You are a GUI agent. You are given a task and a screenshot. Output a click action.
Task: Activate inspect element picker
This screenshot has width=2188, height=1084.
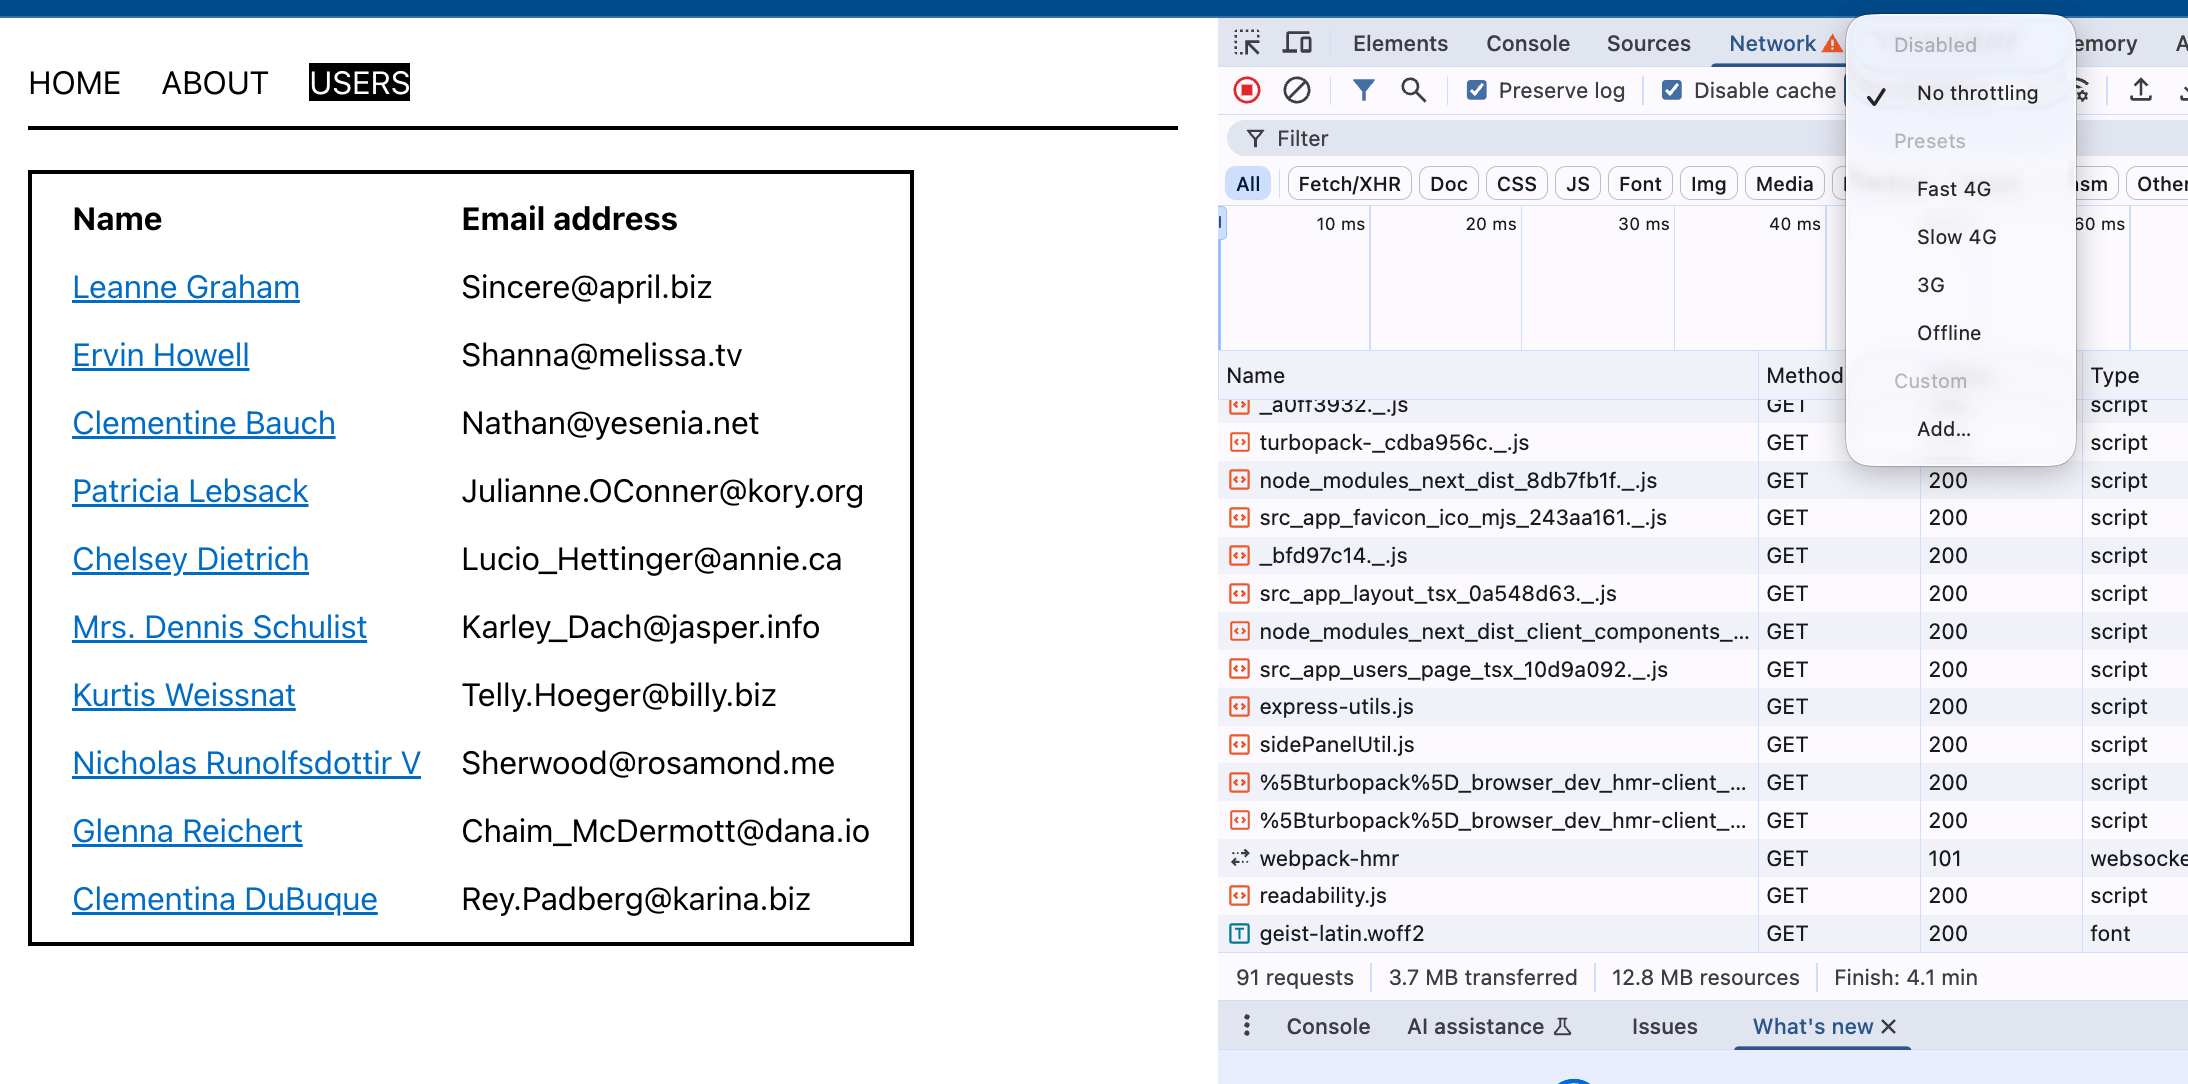pos(1247,43)
